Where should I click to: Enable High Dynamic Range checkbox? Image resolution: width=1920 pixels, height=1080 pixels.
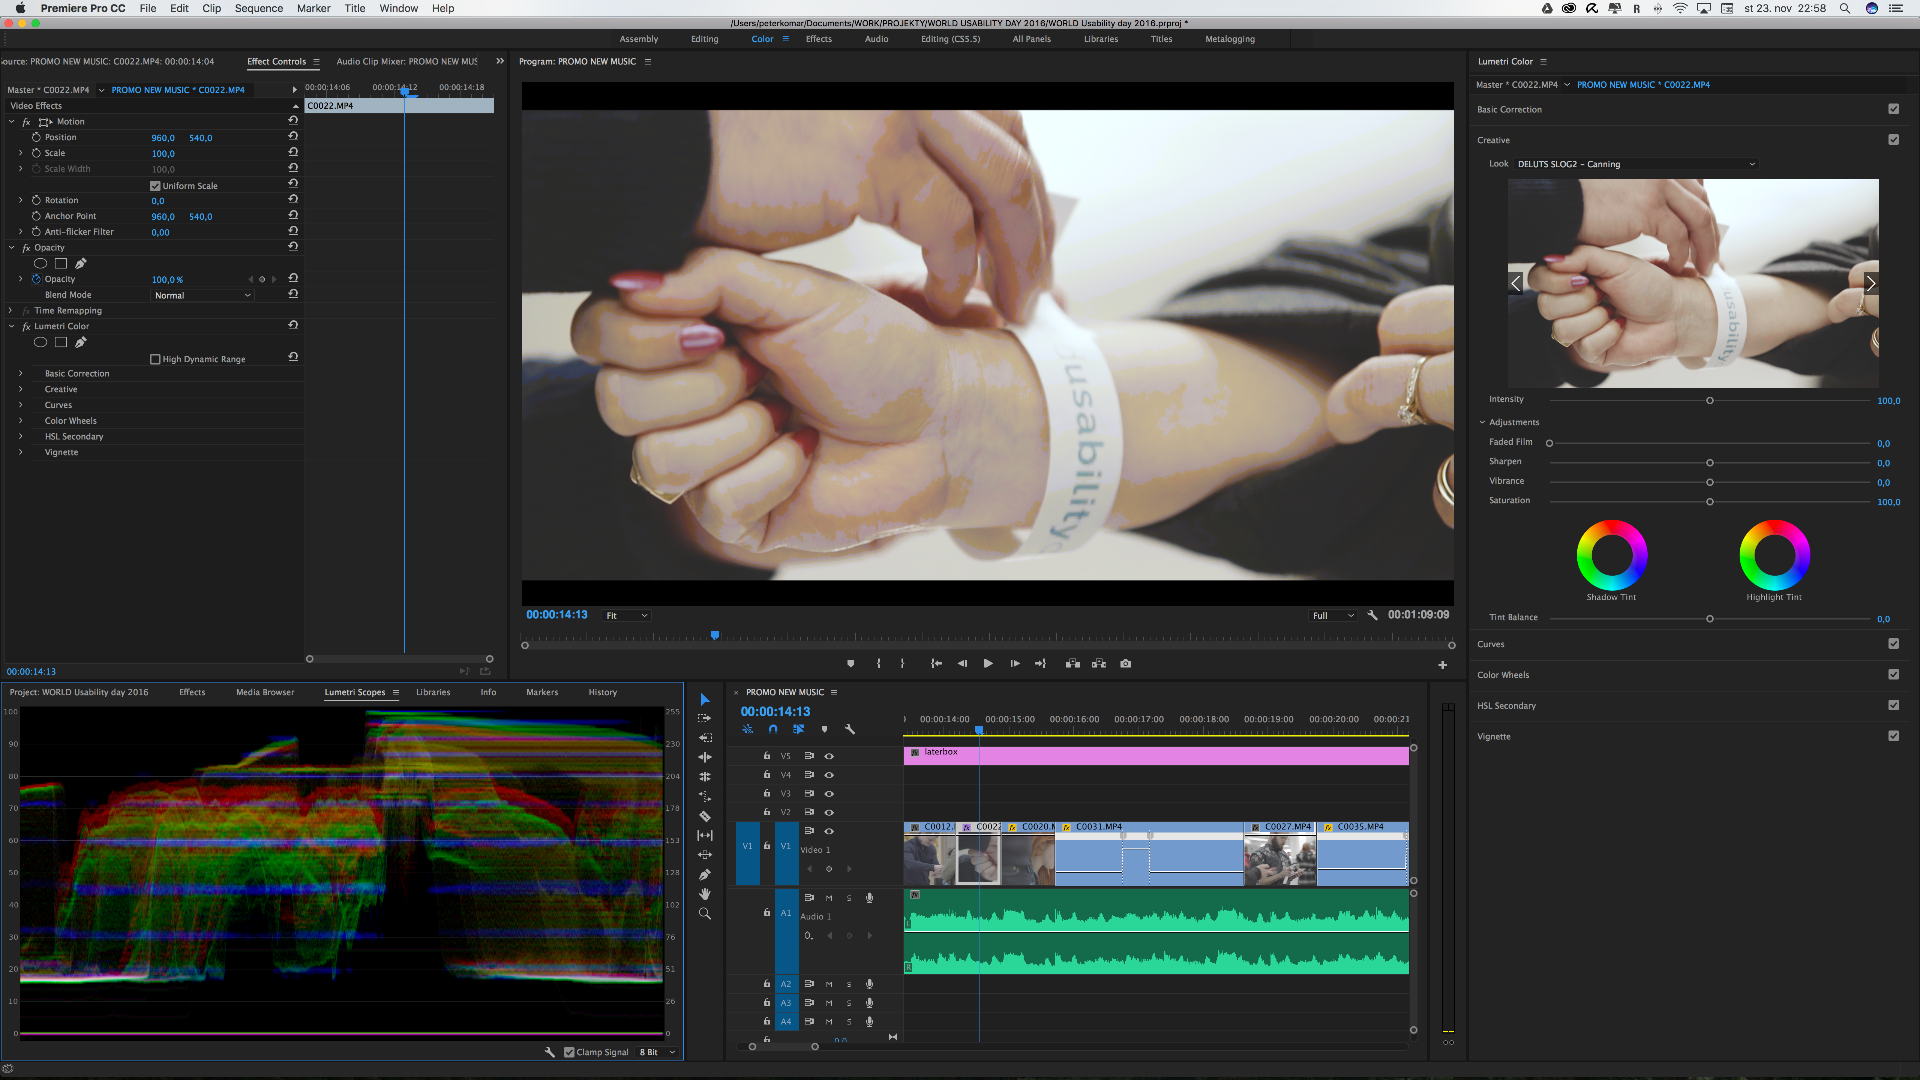[x=155, y=359]
